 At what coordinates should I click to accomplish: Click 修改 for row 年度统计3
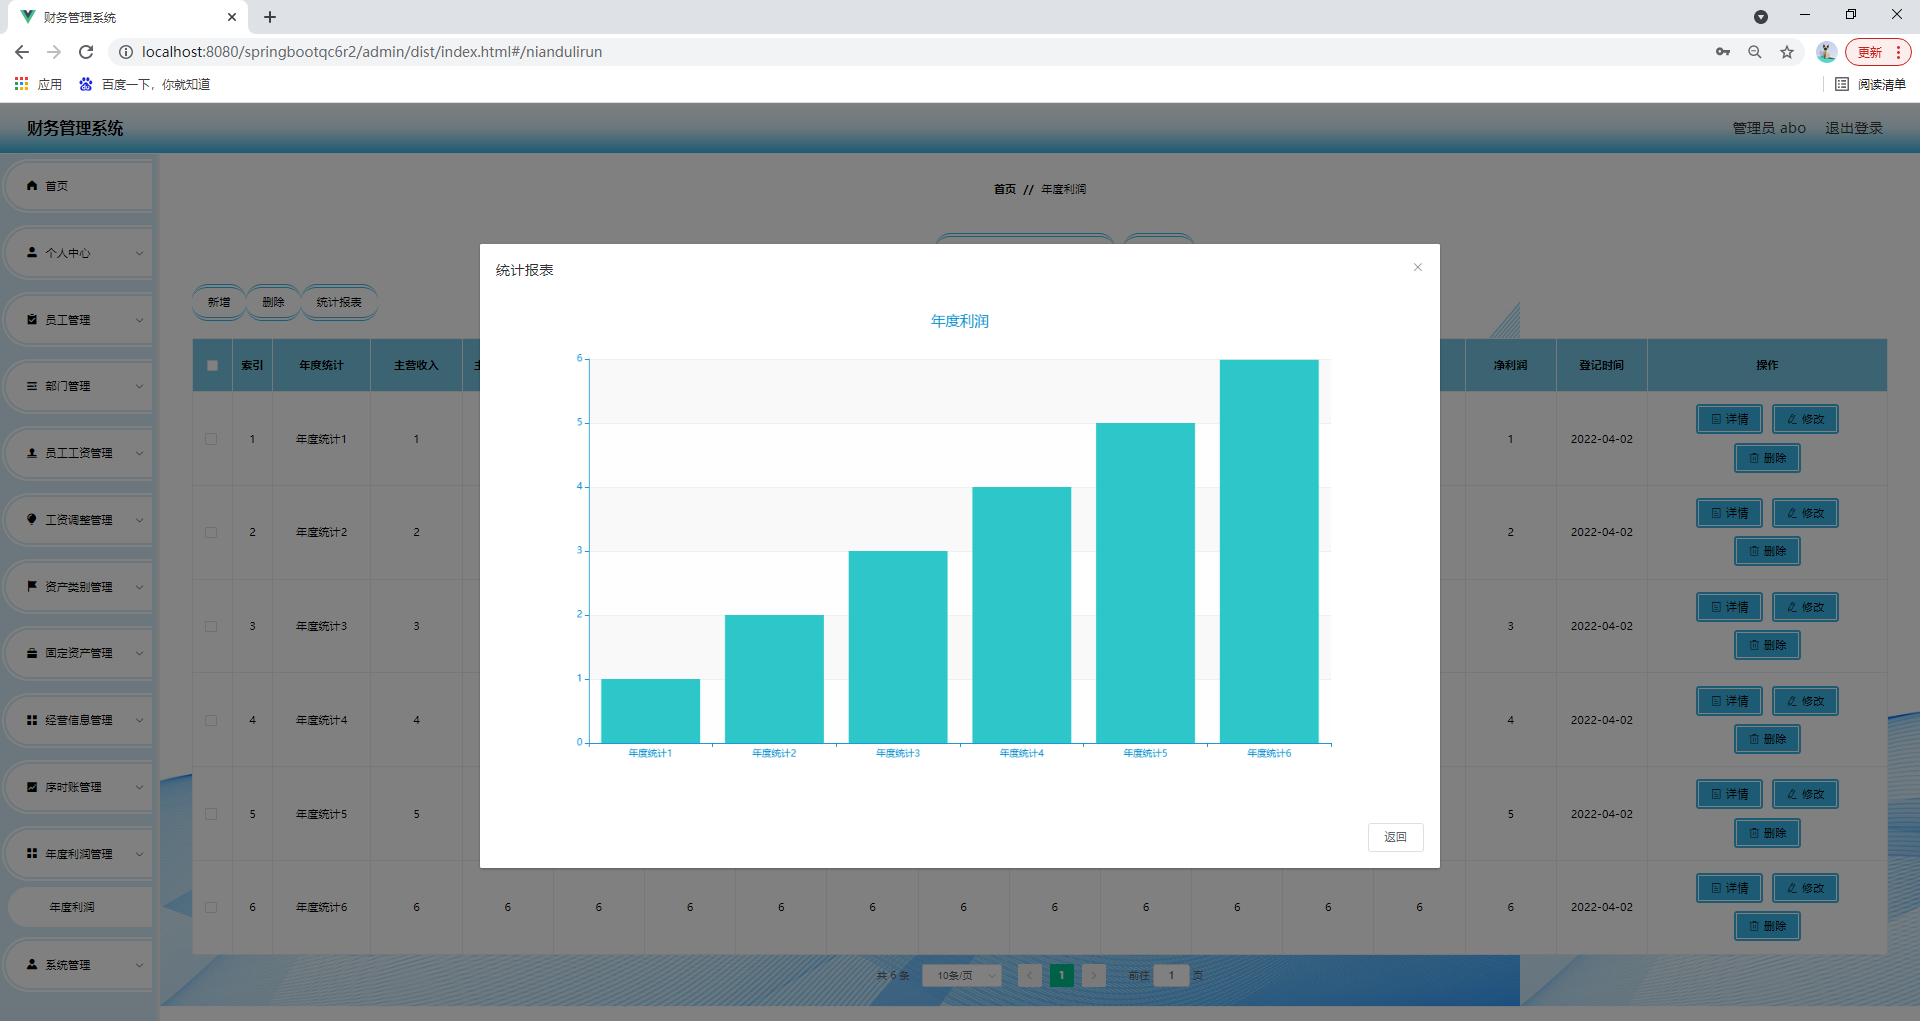pyautogui.click(x=1805, y=607)
